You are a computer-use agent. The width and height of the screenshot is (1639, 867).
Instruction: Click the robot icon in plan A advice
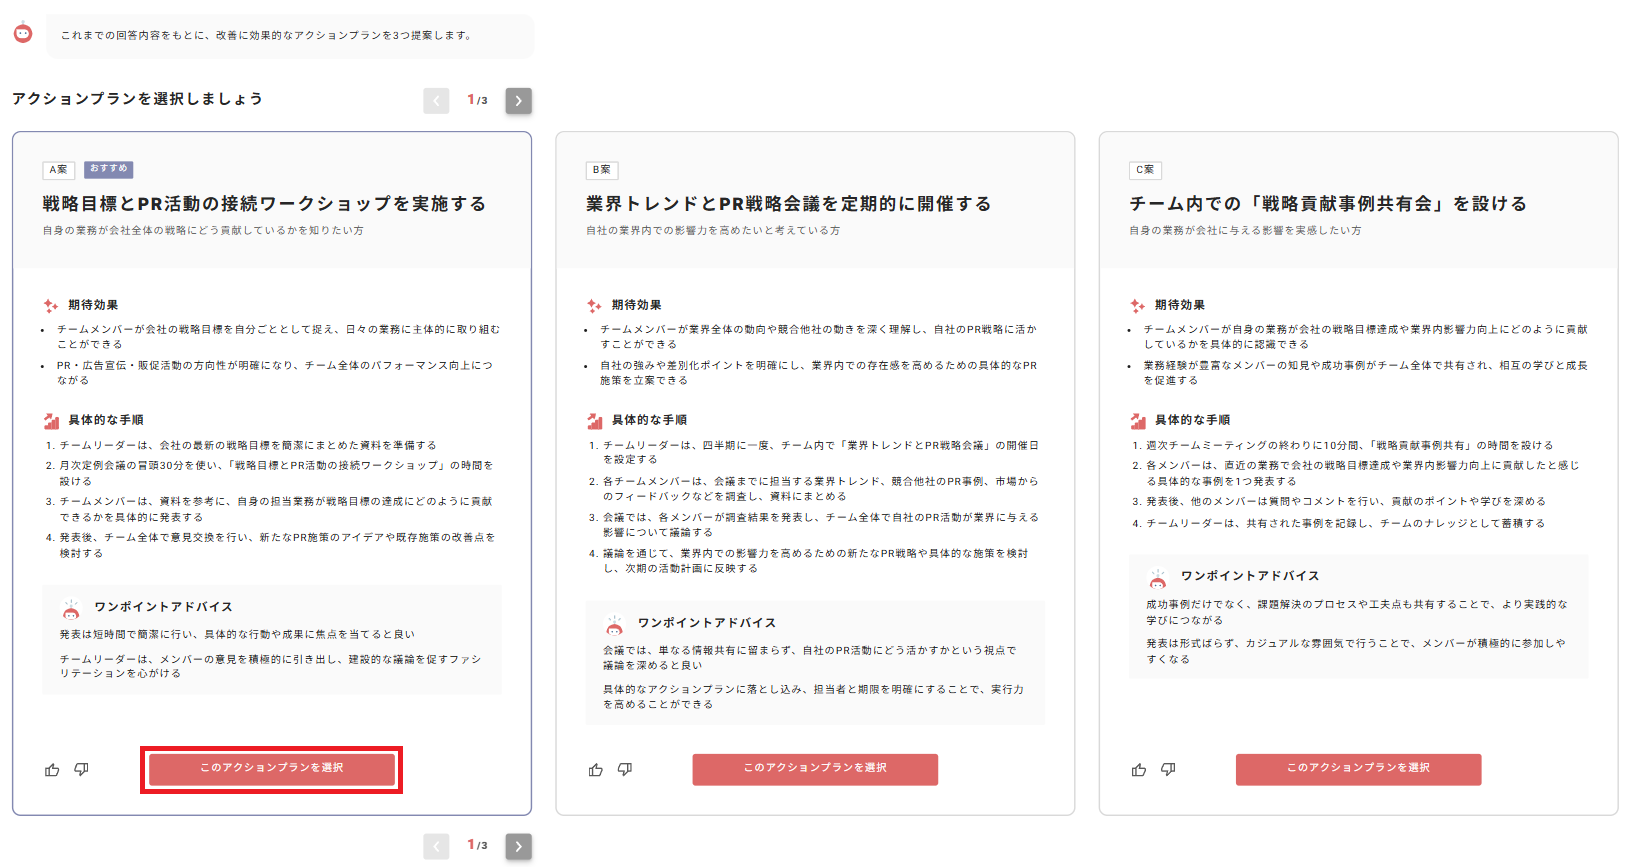coord(71,609)
